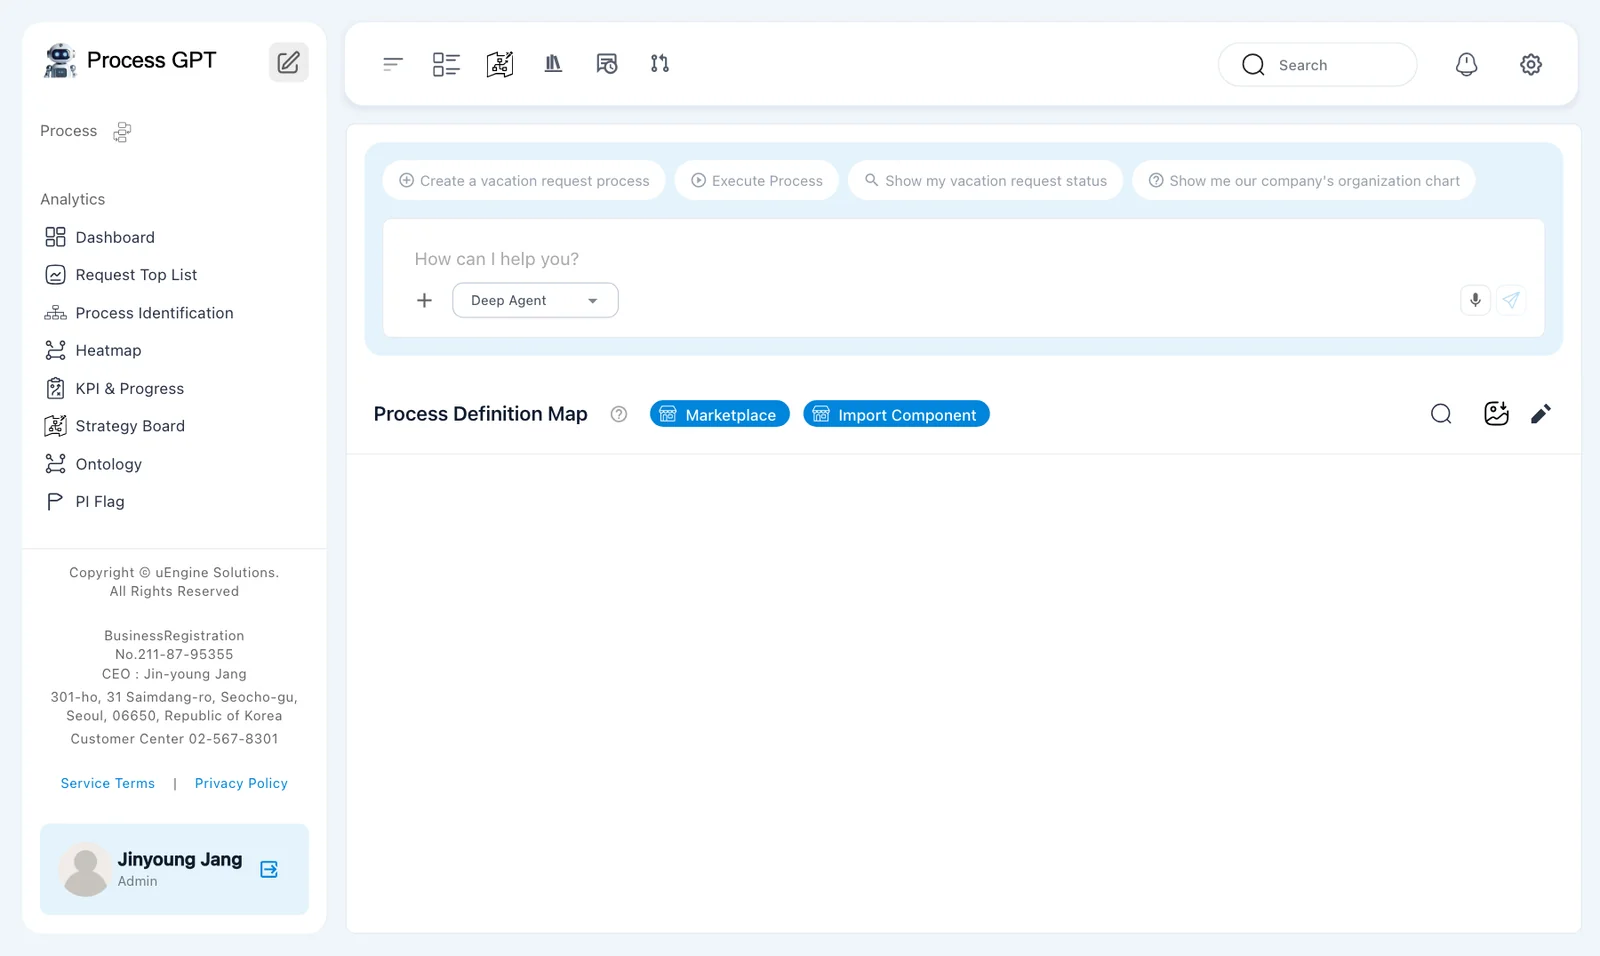Image resolution: width=1600 pixels, height=956 pixels.
Task: Start a new chat with the edit icon
Action: click(x=288, y=62)
